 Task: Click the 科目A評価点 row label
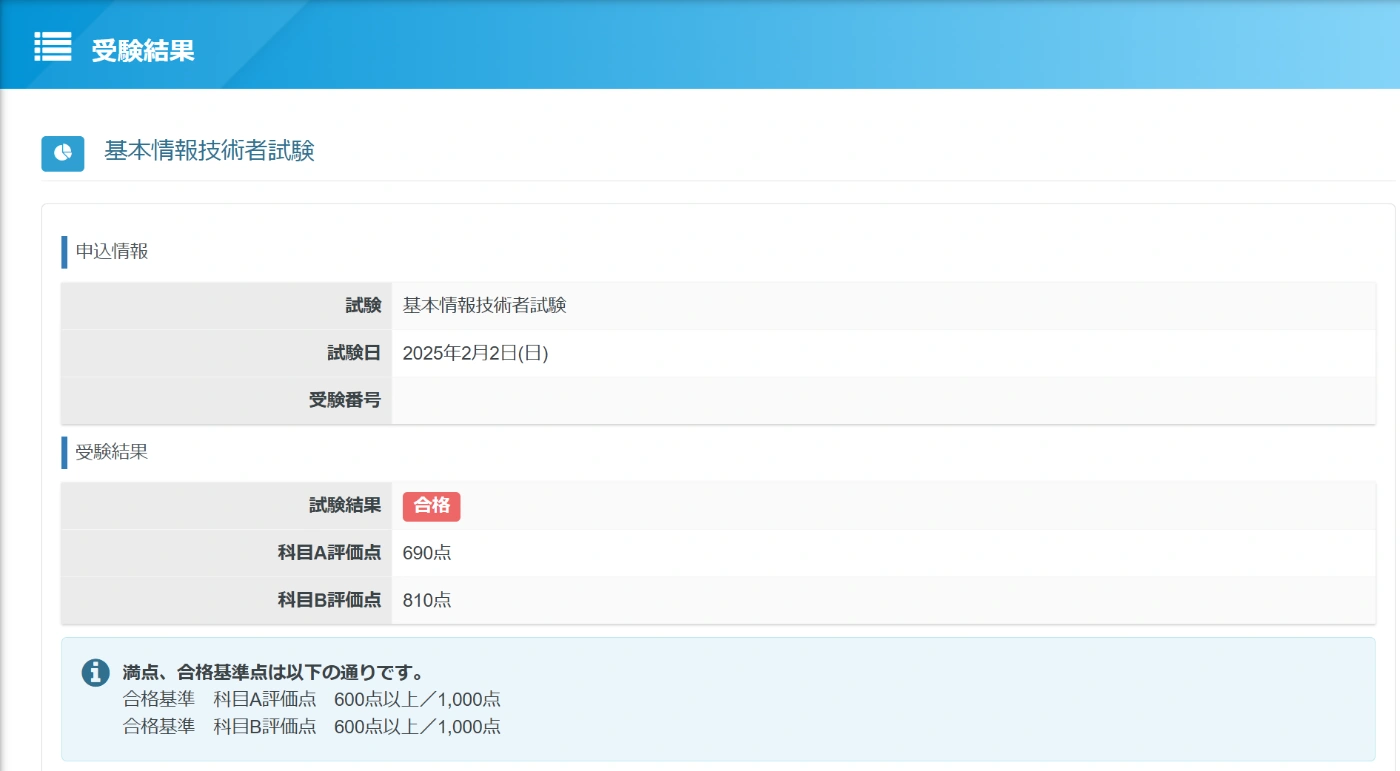tap(330, 552)
